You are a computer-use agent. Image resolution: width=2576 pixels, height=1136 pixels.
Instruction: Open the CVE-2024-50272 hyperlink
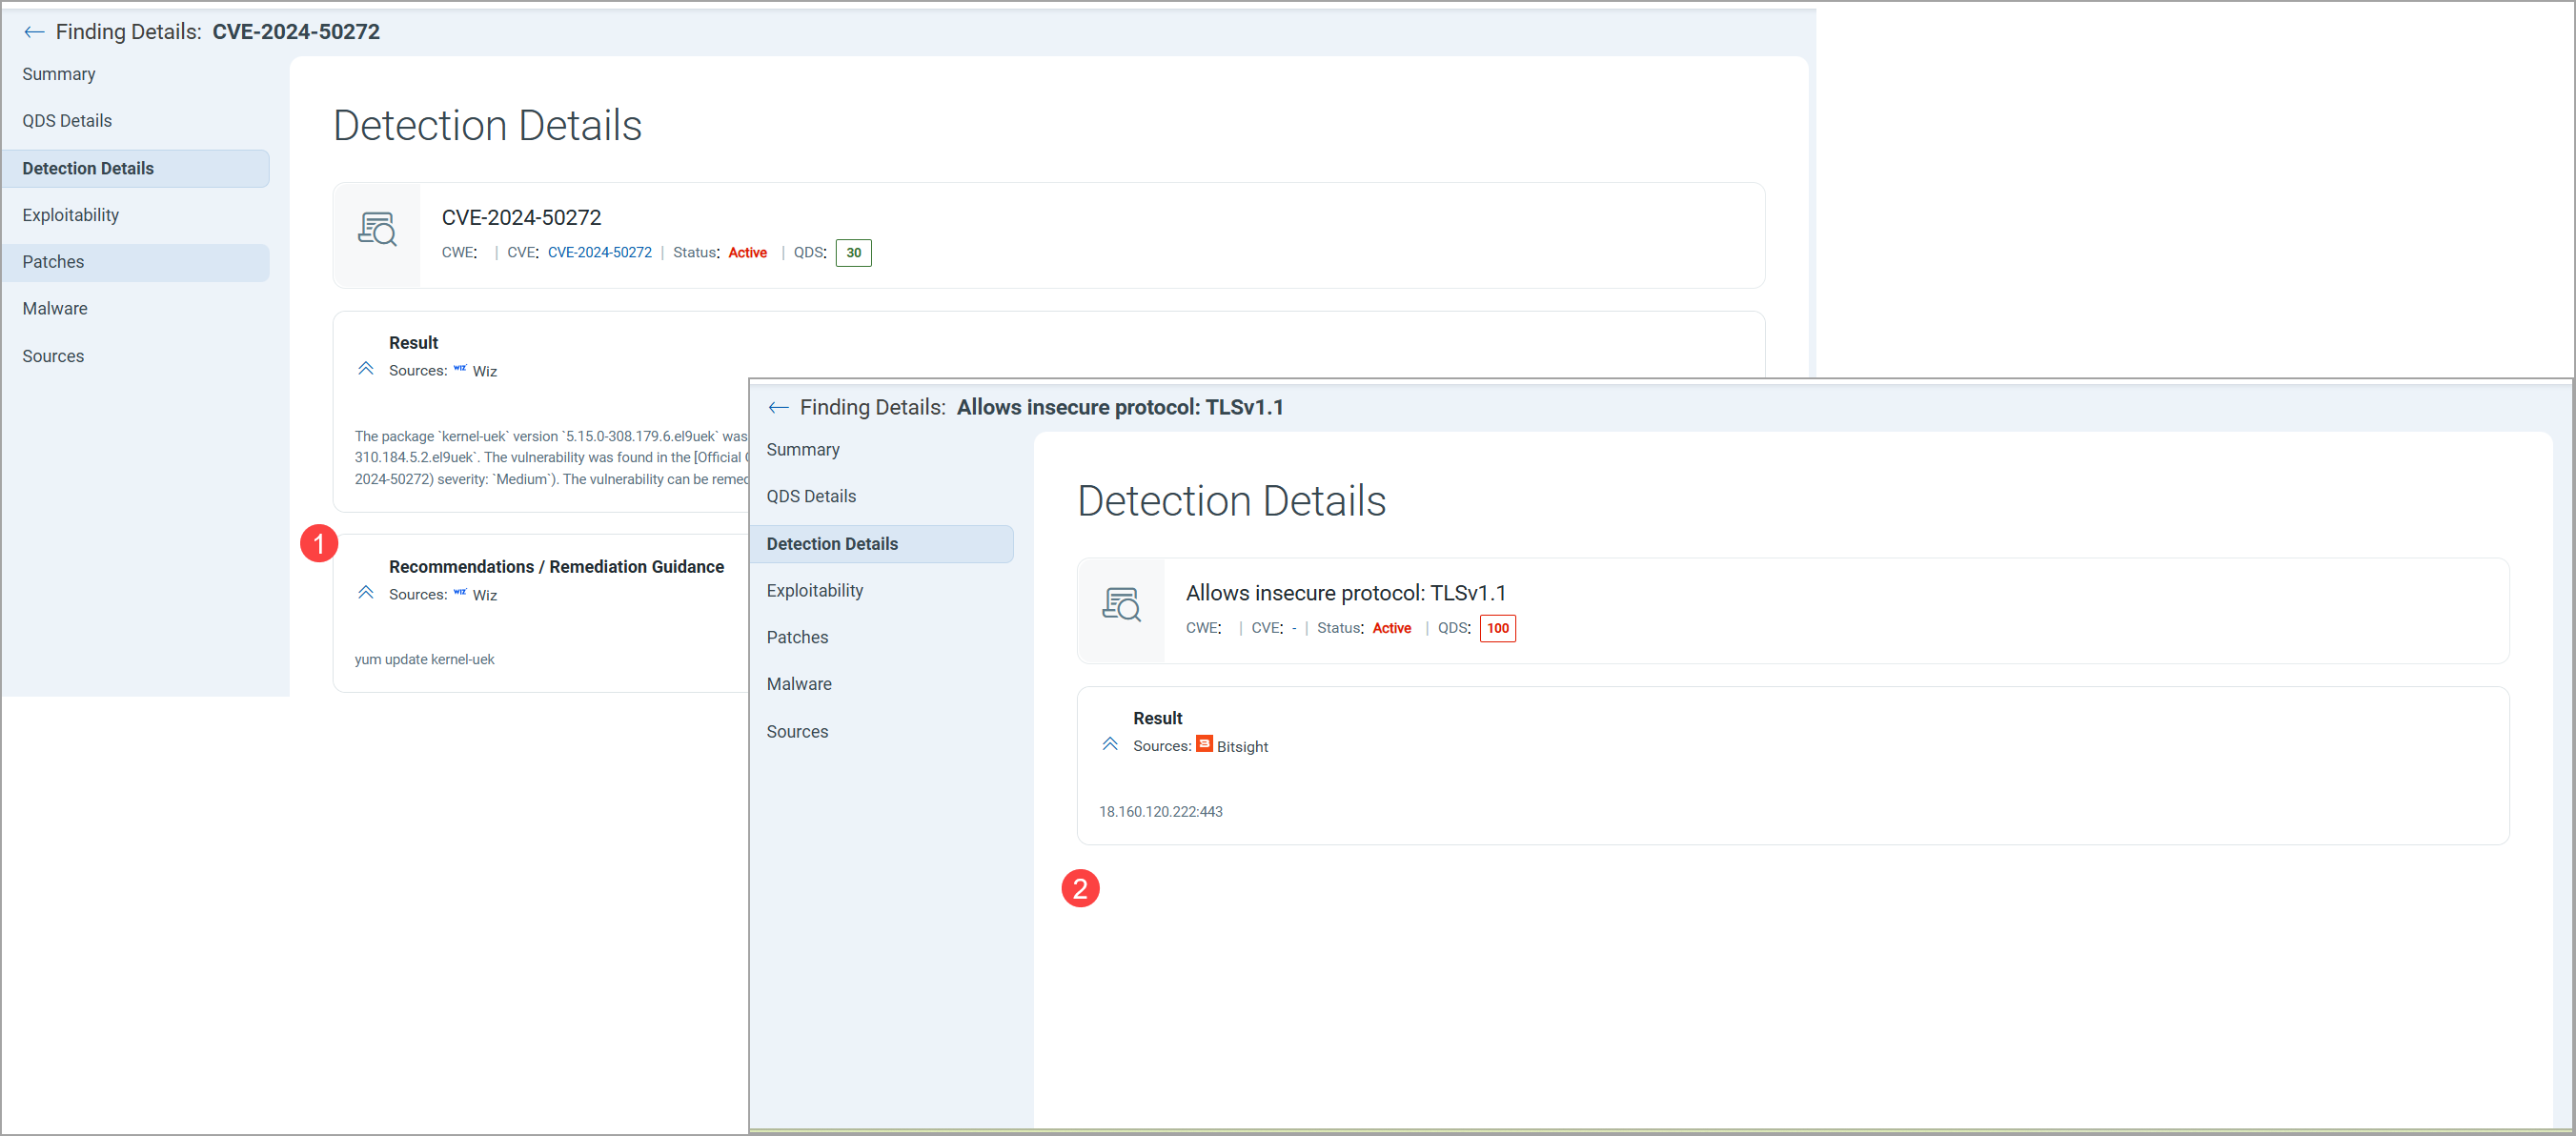(599, 253)
